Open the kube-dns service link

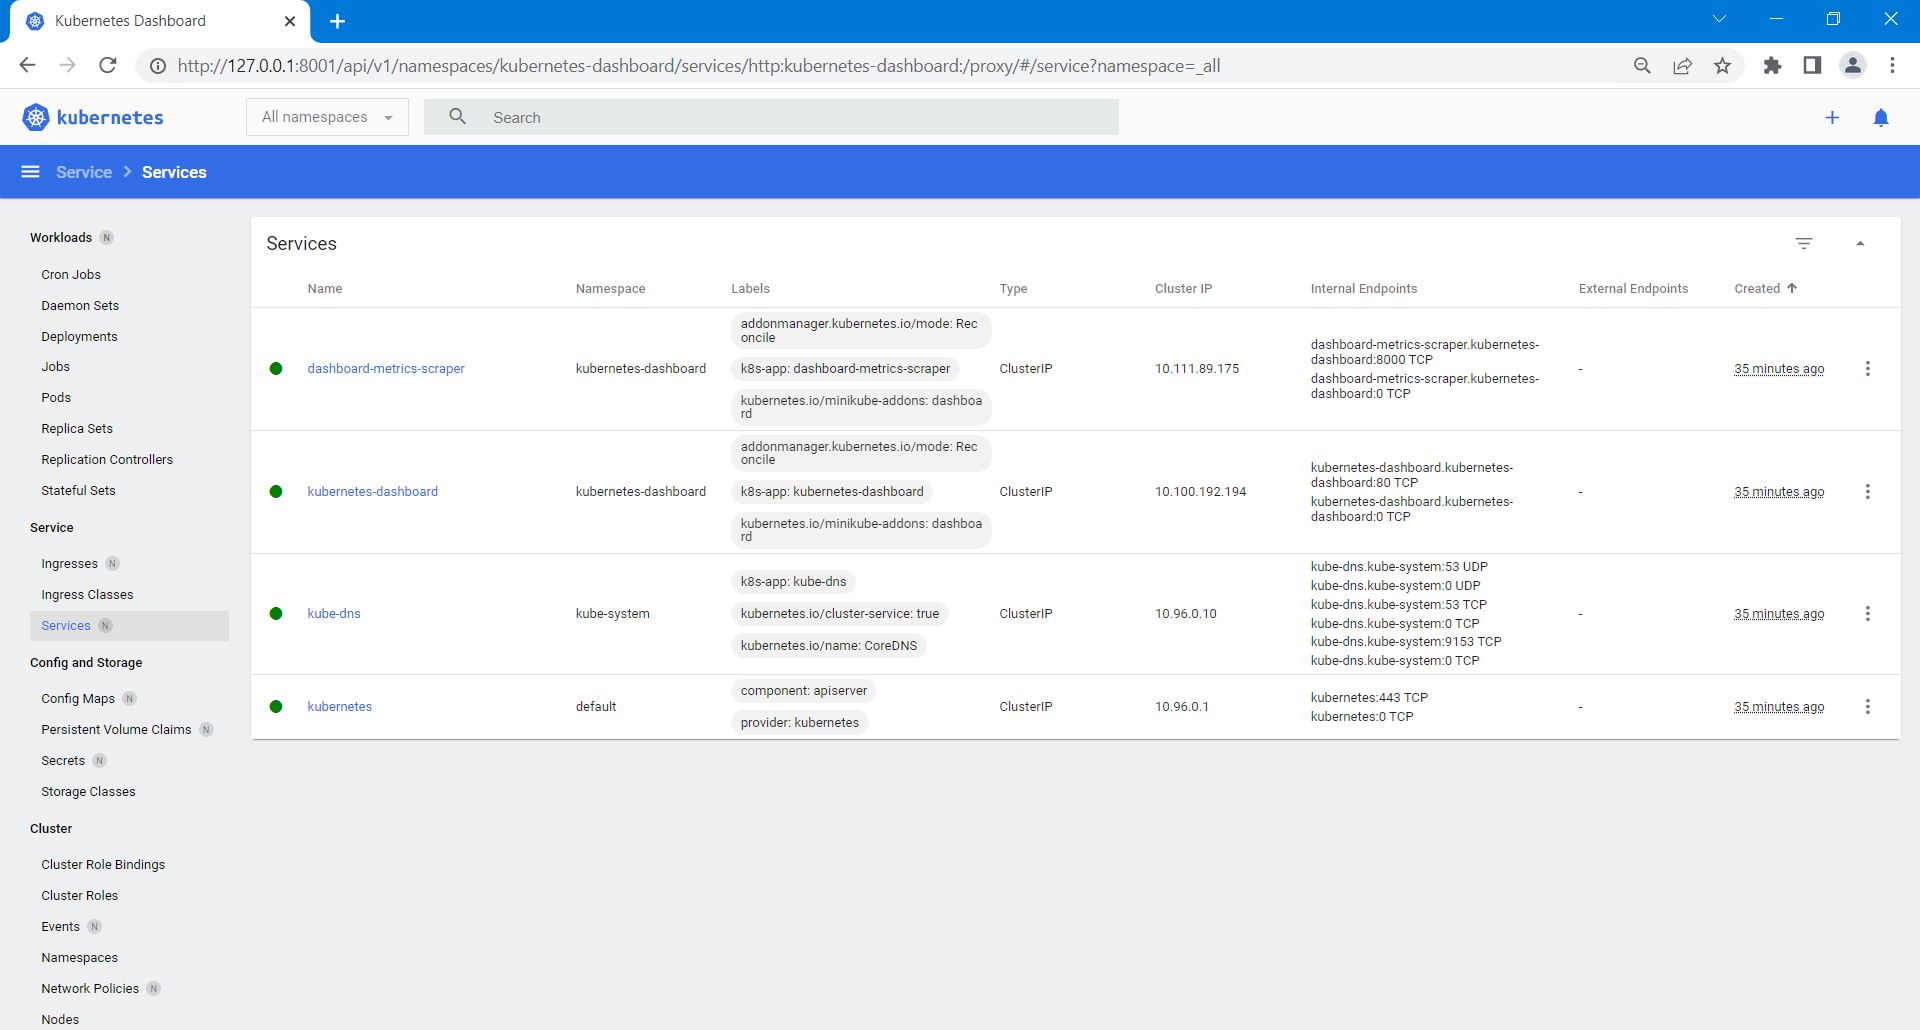tap(333, 614)
